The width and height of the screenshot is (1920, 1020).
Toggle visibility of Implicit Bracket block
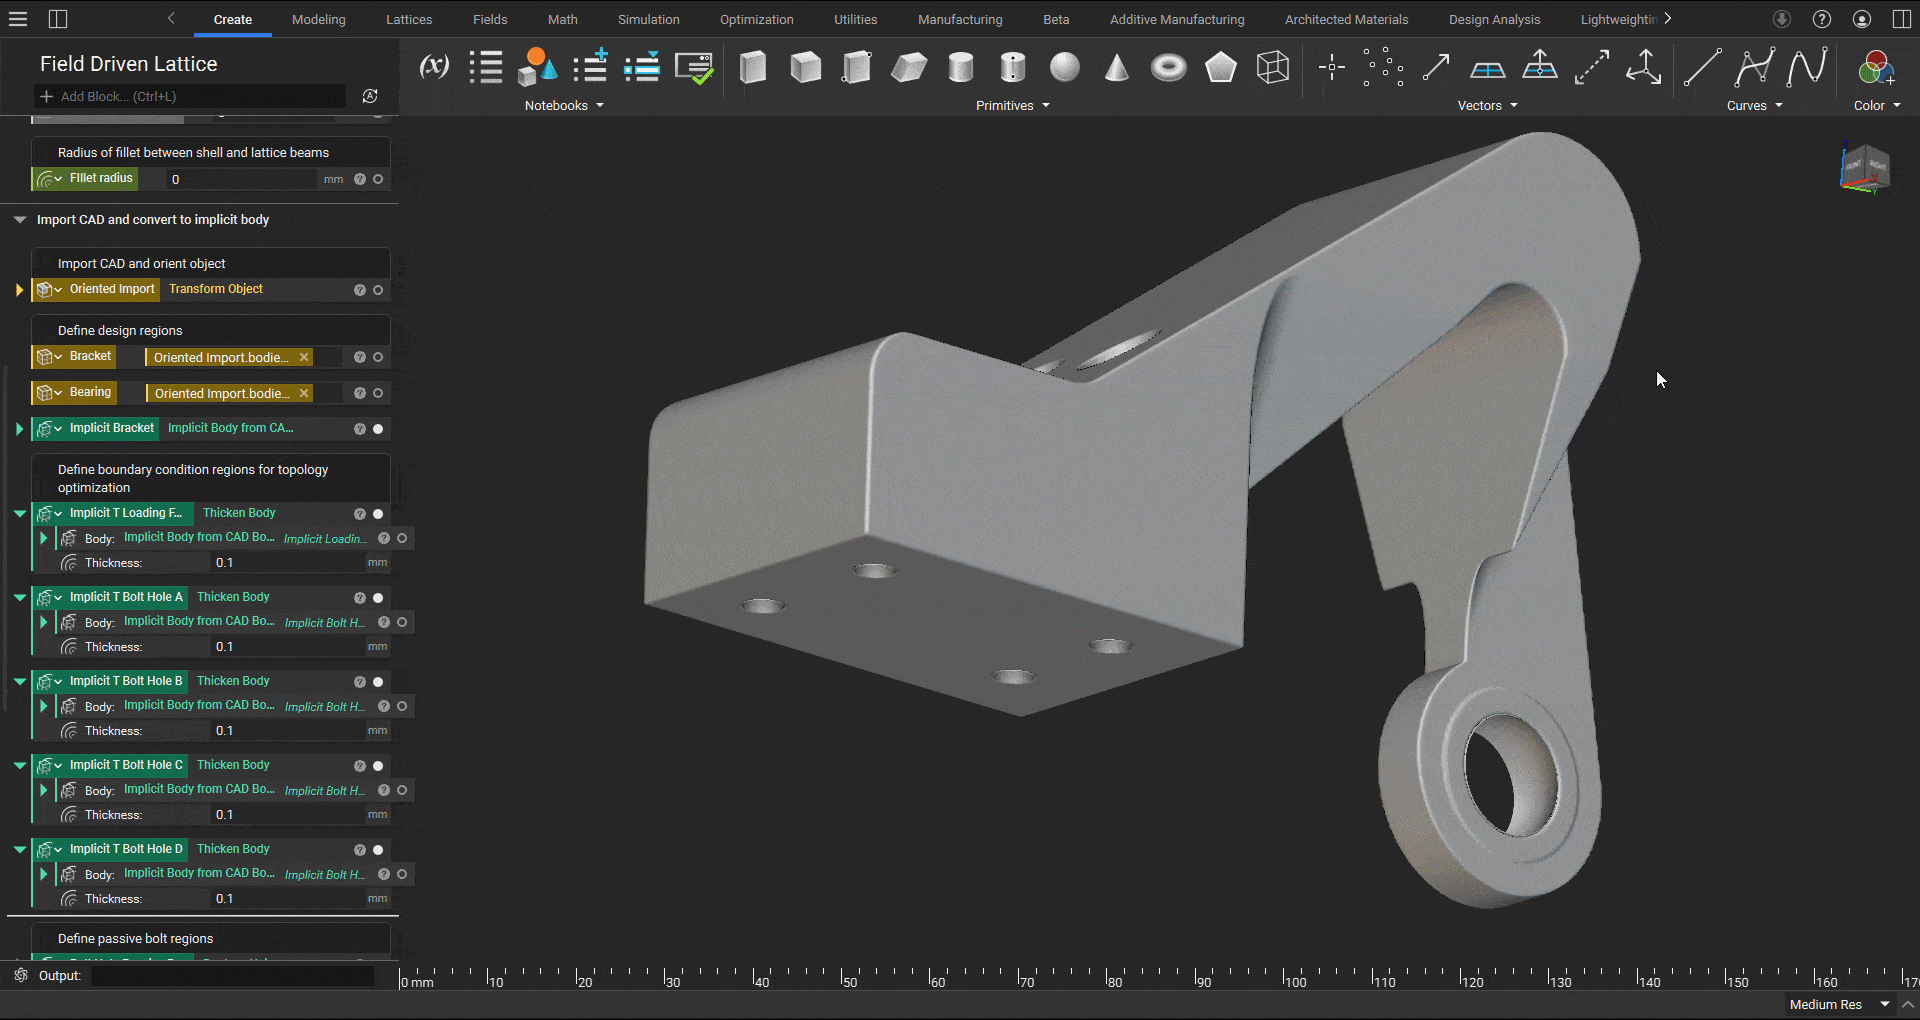coord(378,429)
